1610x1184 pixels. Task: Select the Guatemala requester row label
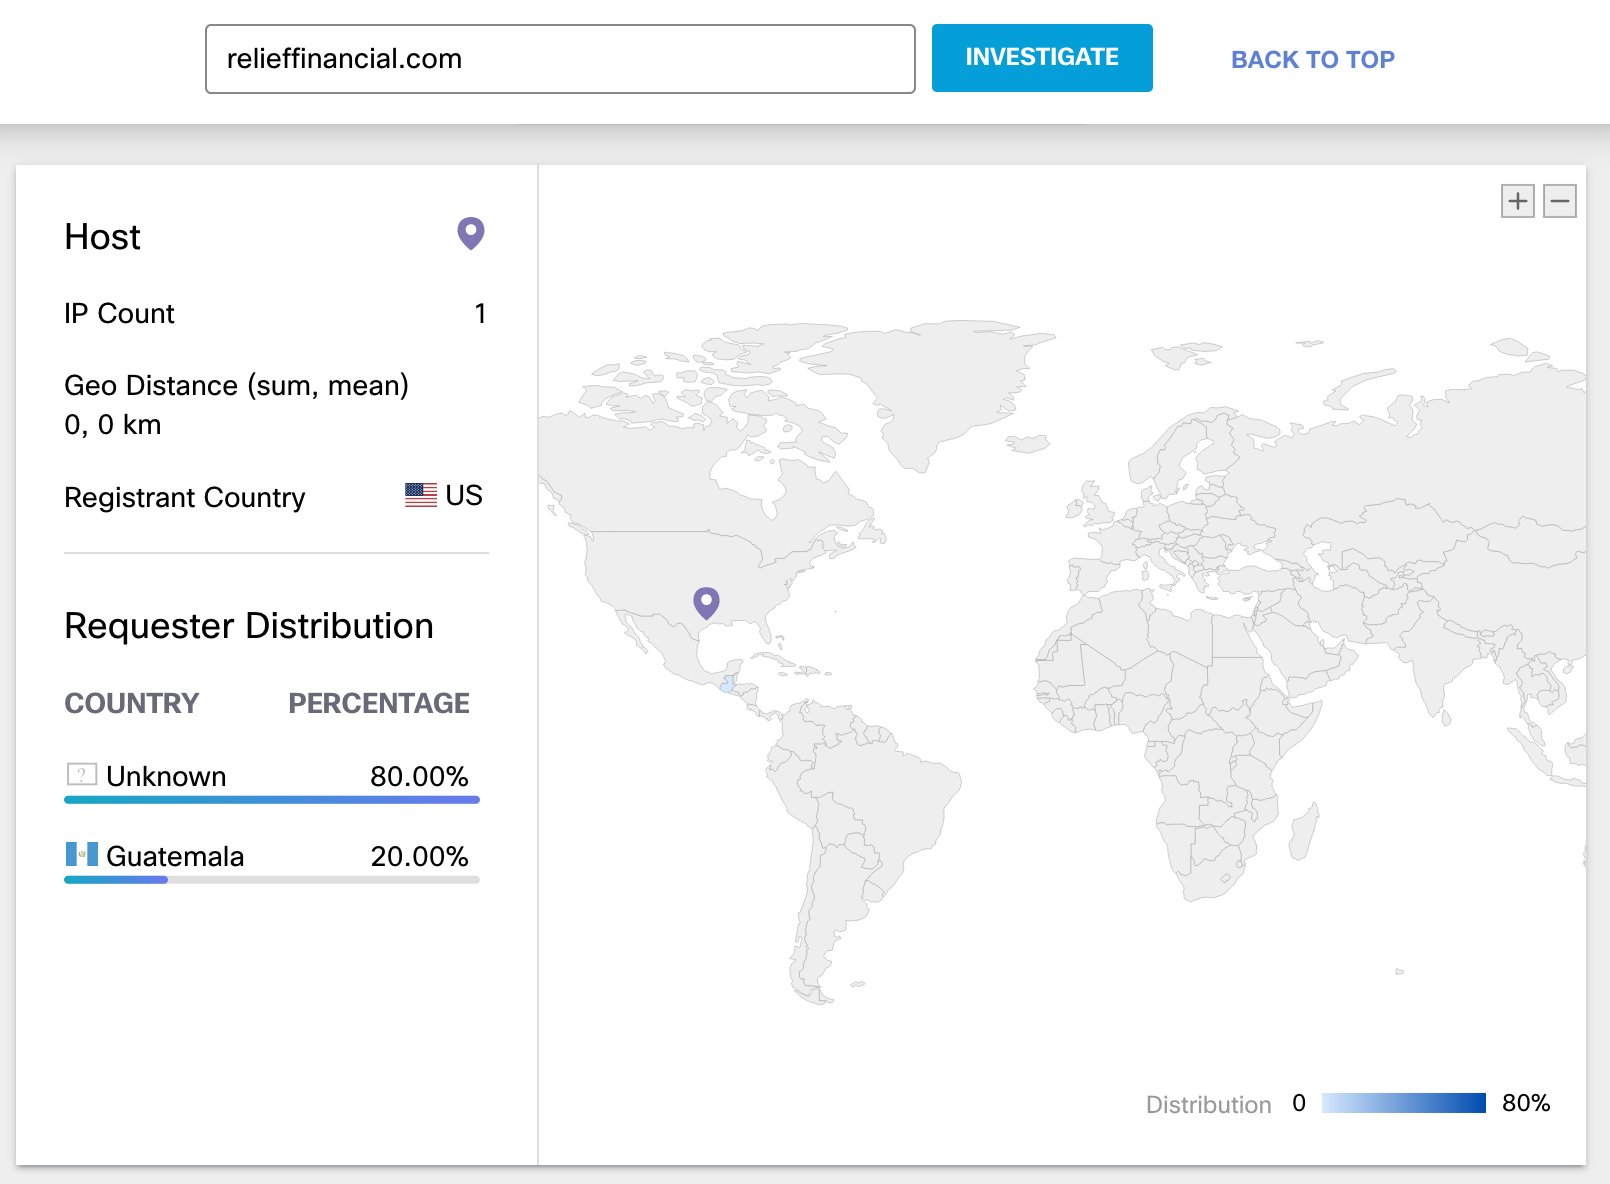click(175, 856)
